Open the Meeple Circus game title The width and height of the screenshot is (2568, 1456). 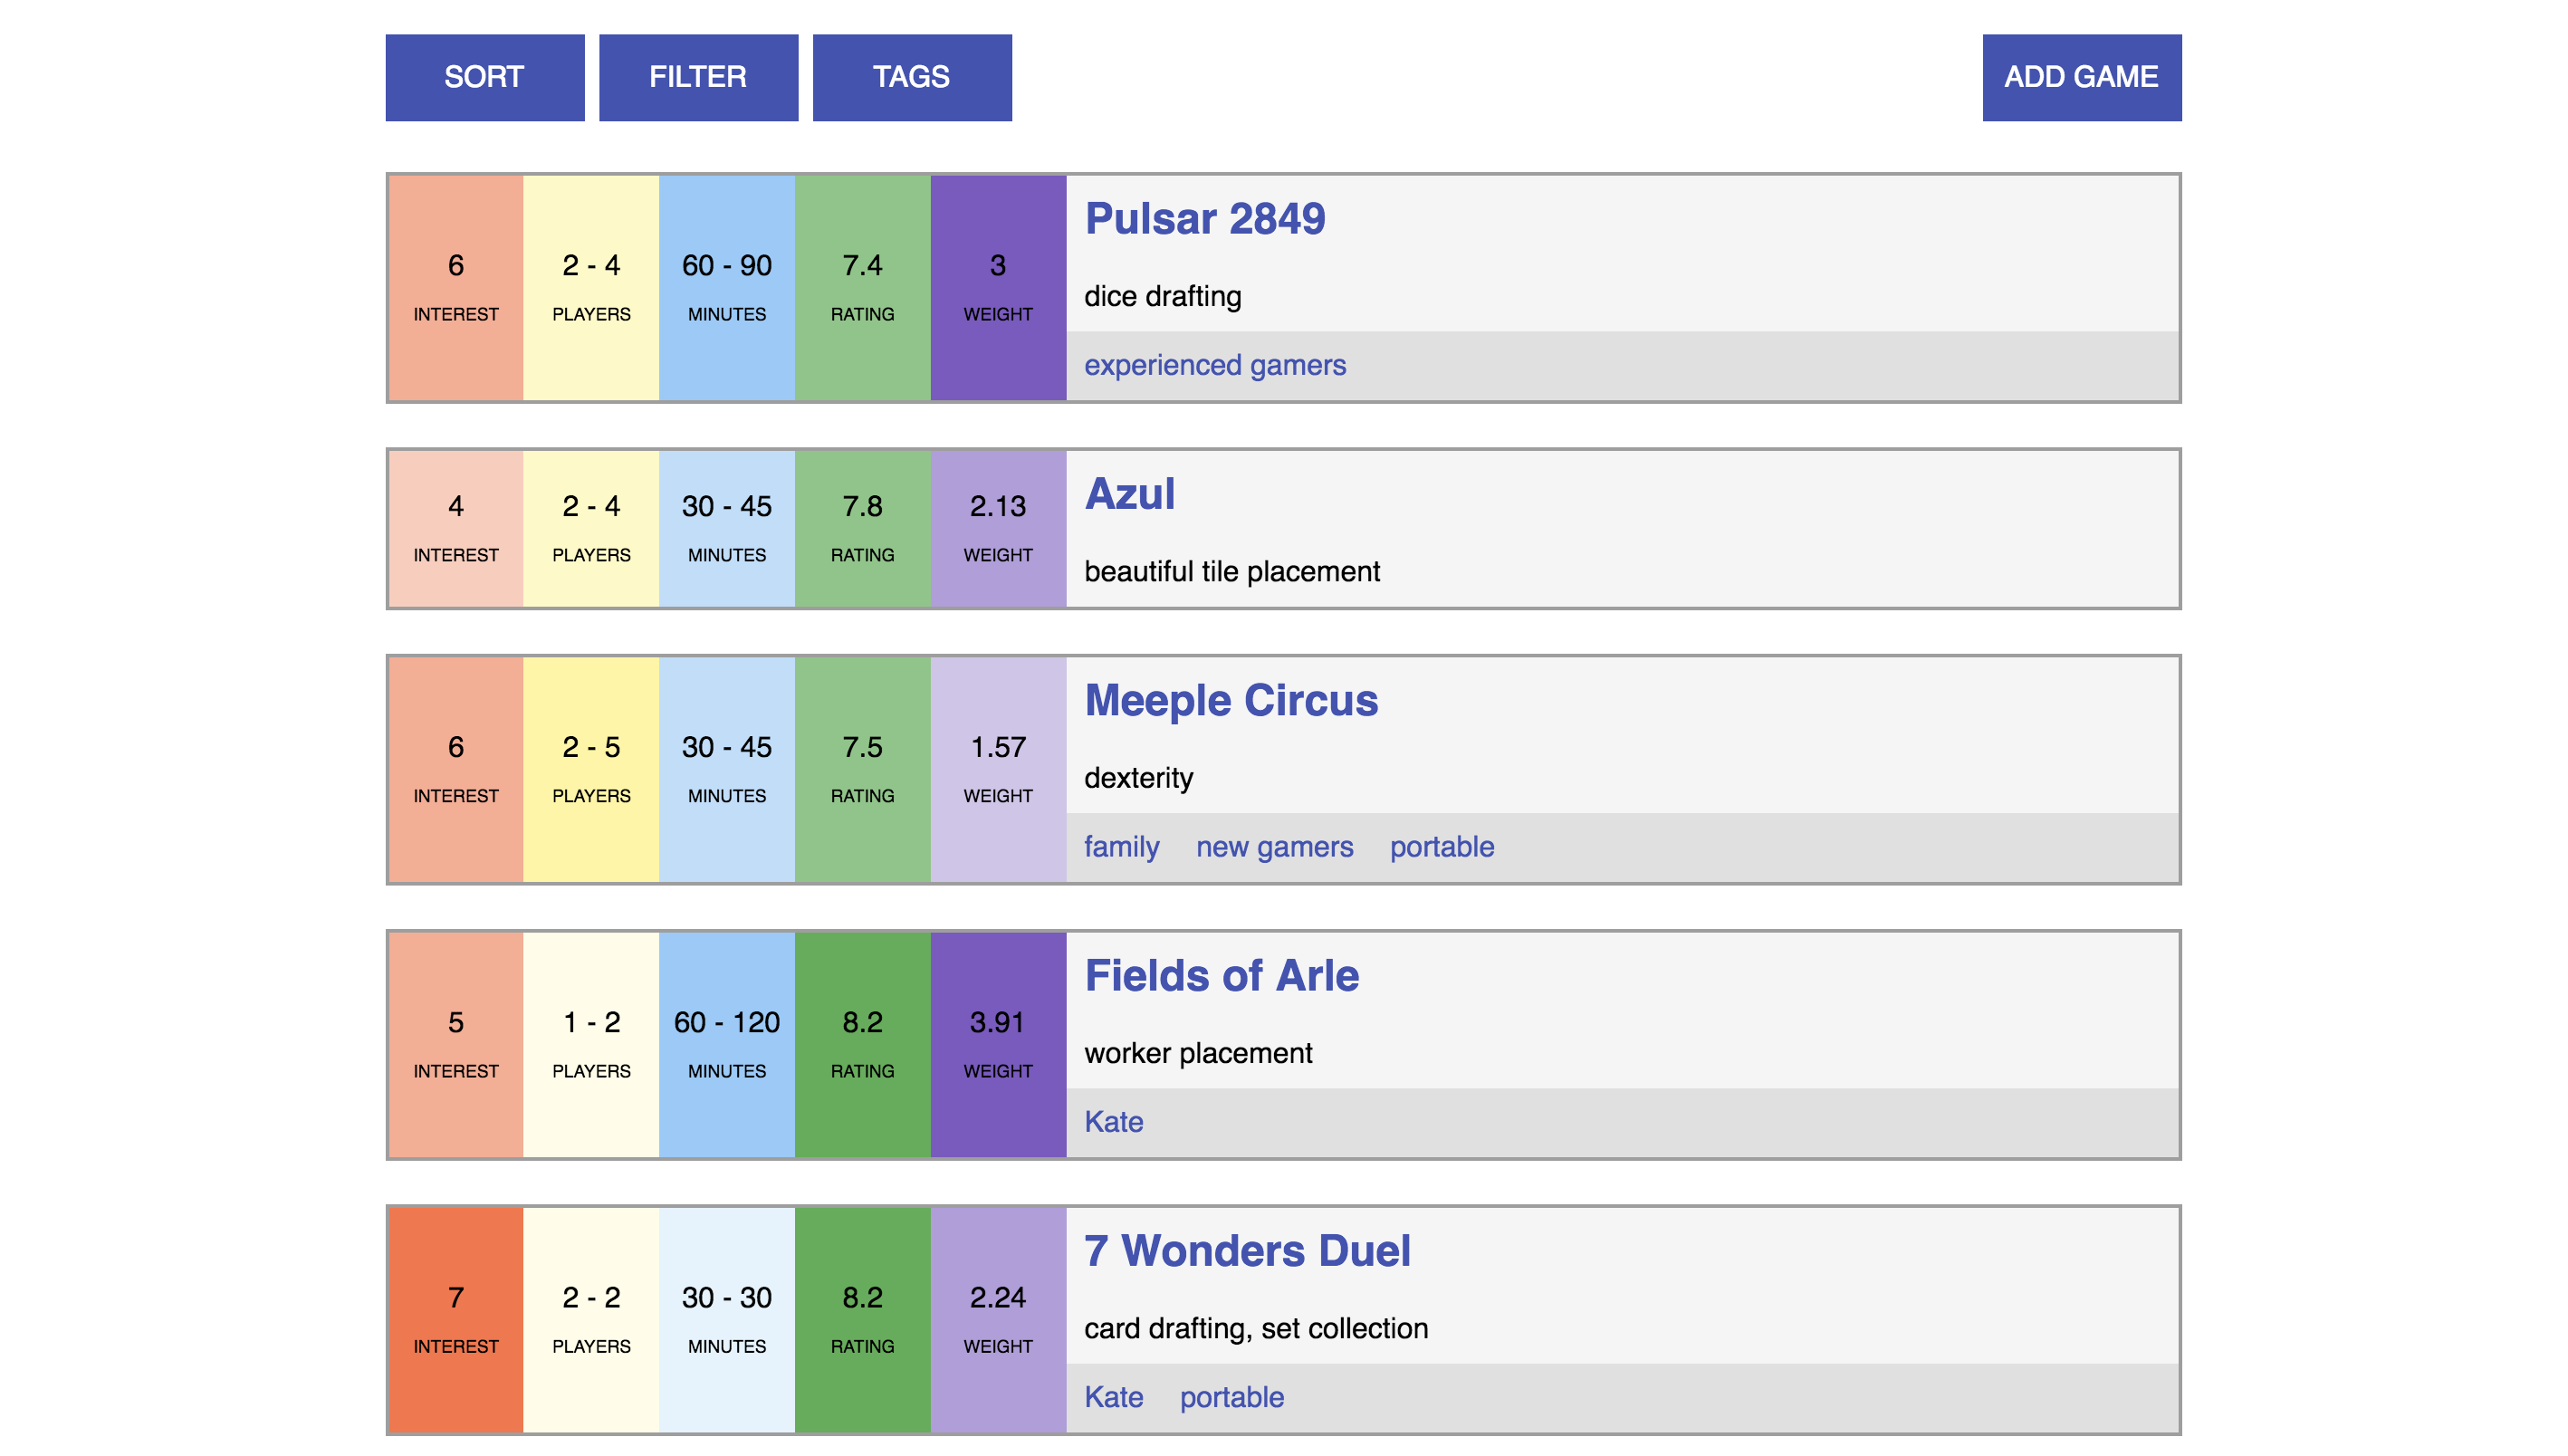(1231, 700)
